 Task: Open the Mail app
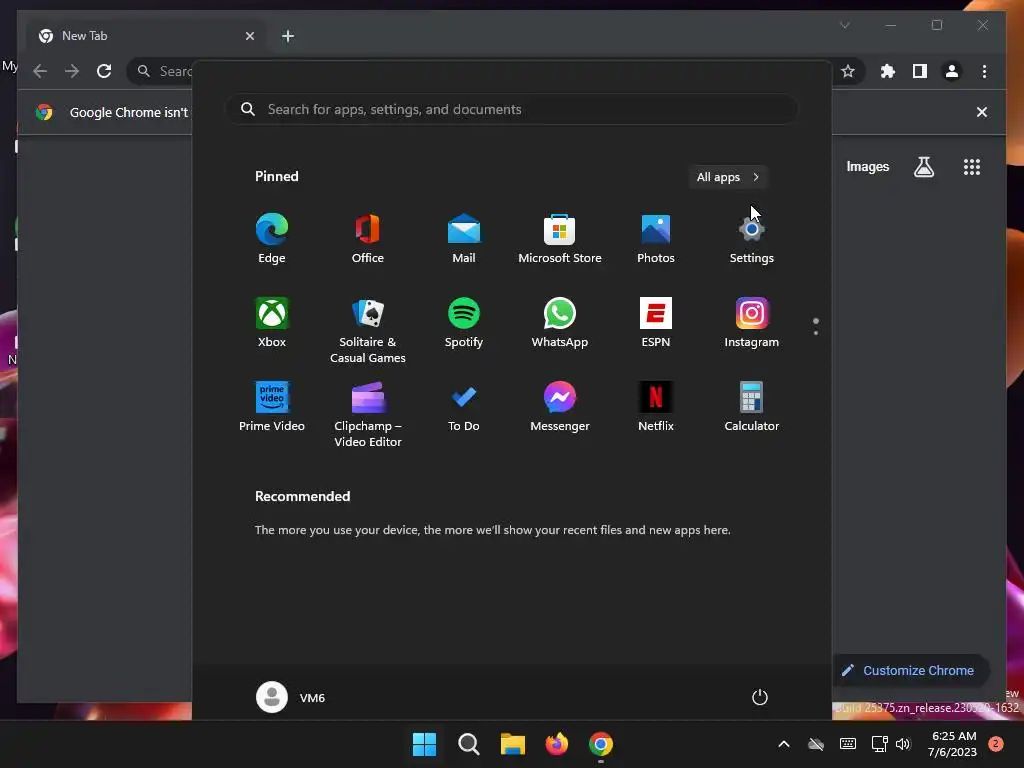click(464, 239)
